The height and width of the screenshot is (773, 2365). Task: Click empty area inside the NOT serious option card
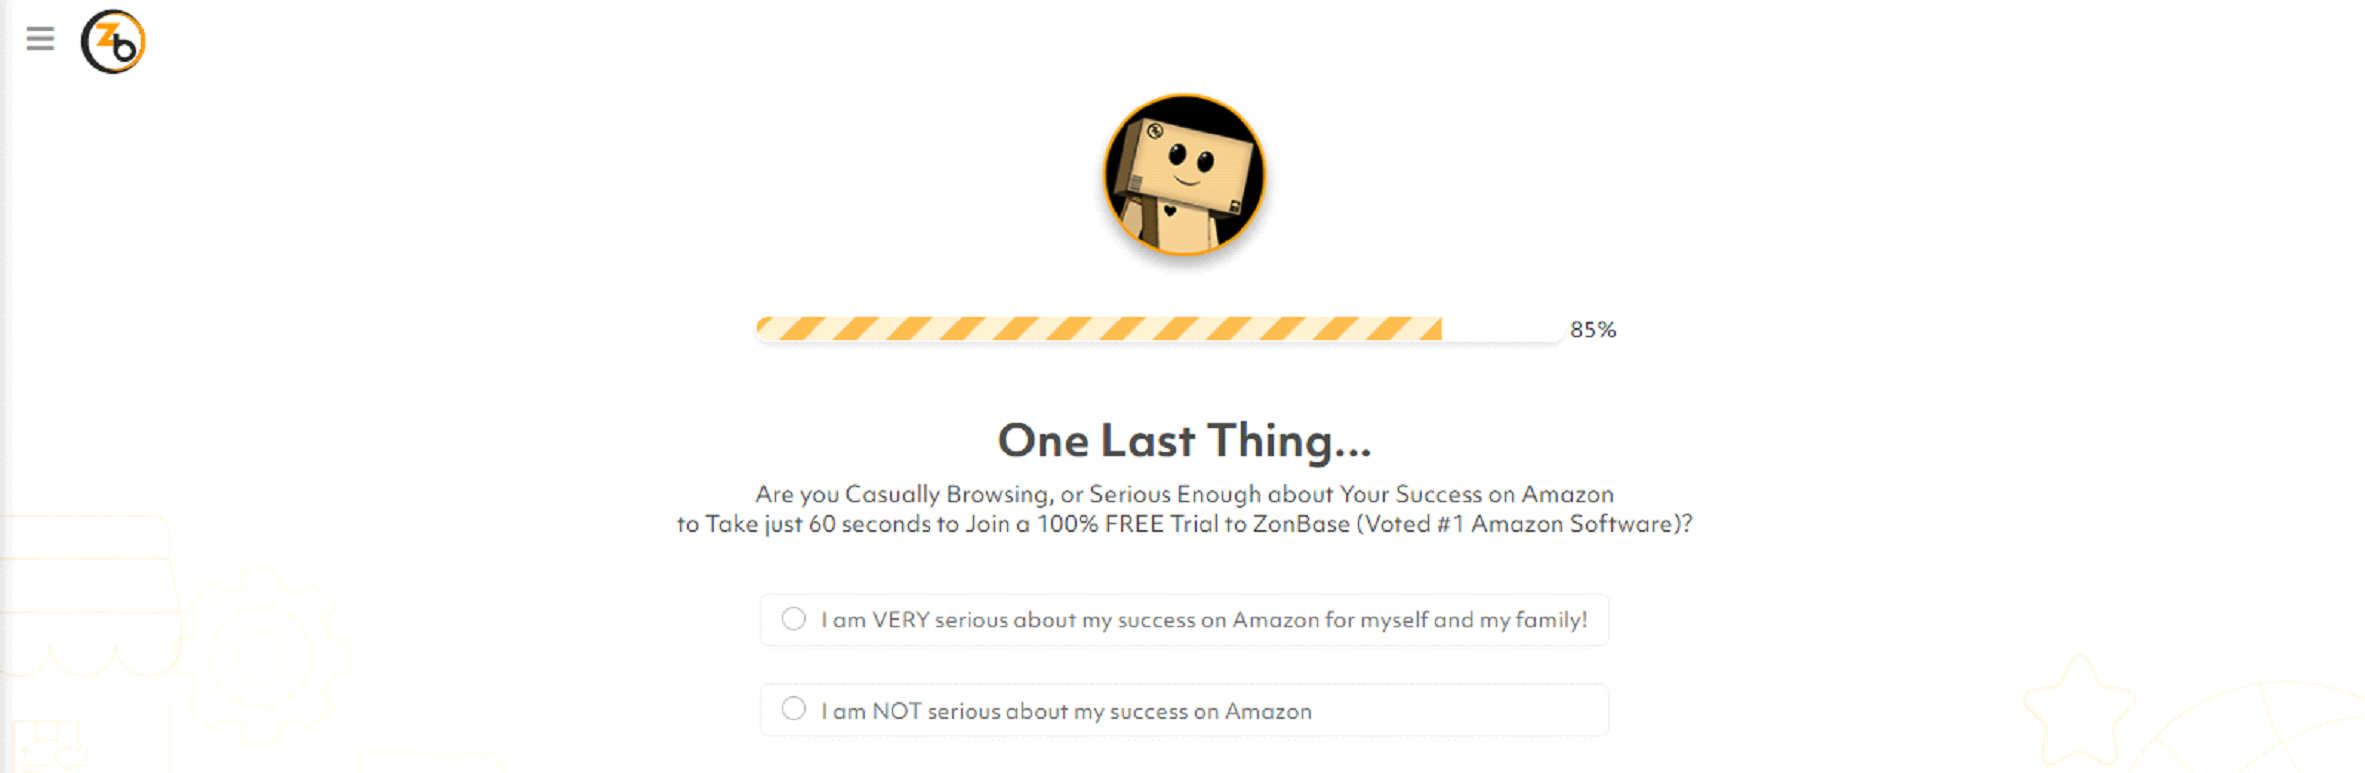[x=1460, y=710]
